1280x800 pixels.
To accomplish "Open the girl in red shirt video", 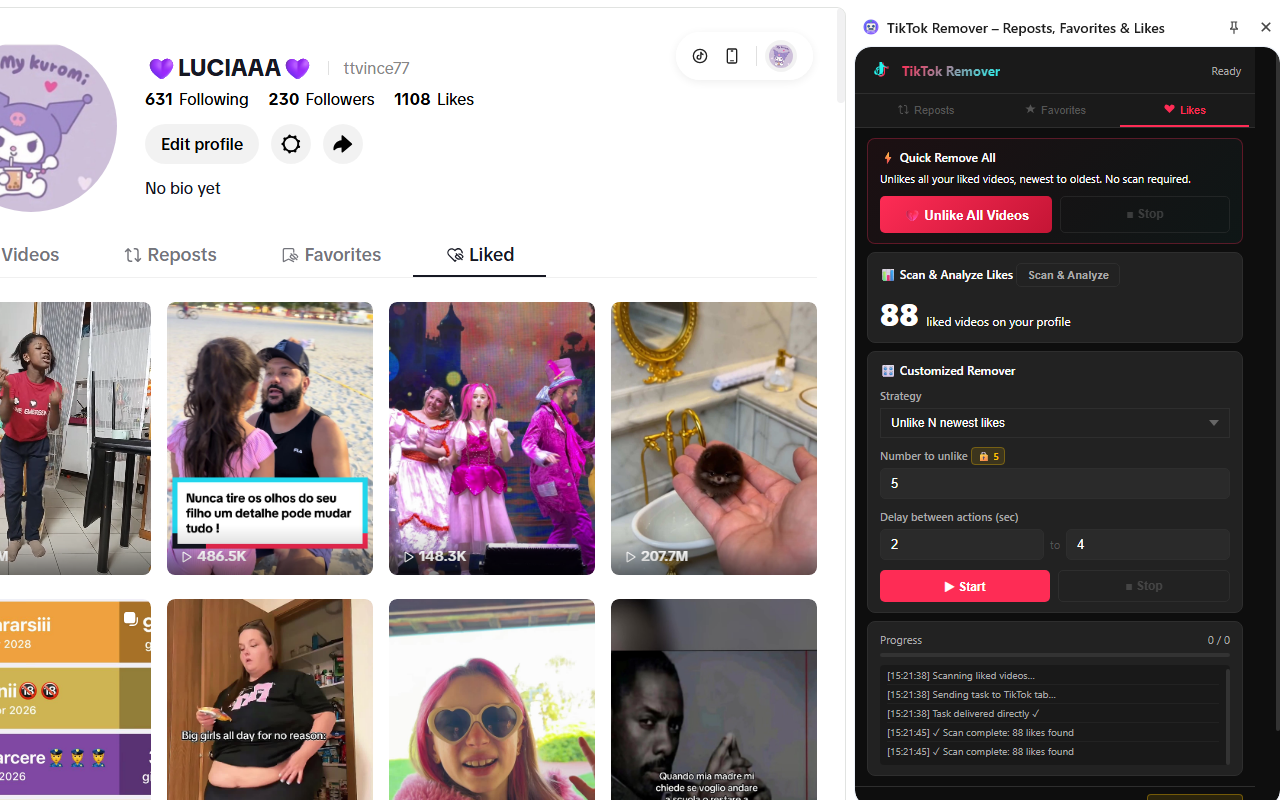I will (75, 438).
